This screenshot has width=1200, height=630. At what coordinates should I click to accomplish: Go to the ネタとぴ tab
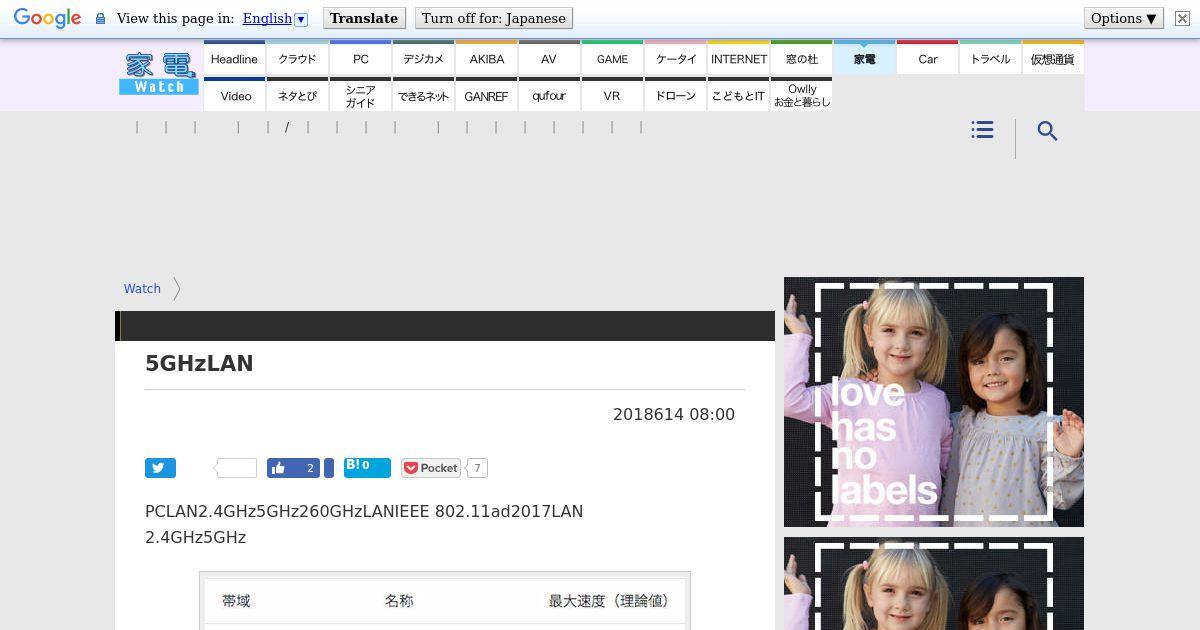coord(297,95)
